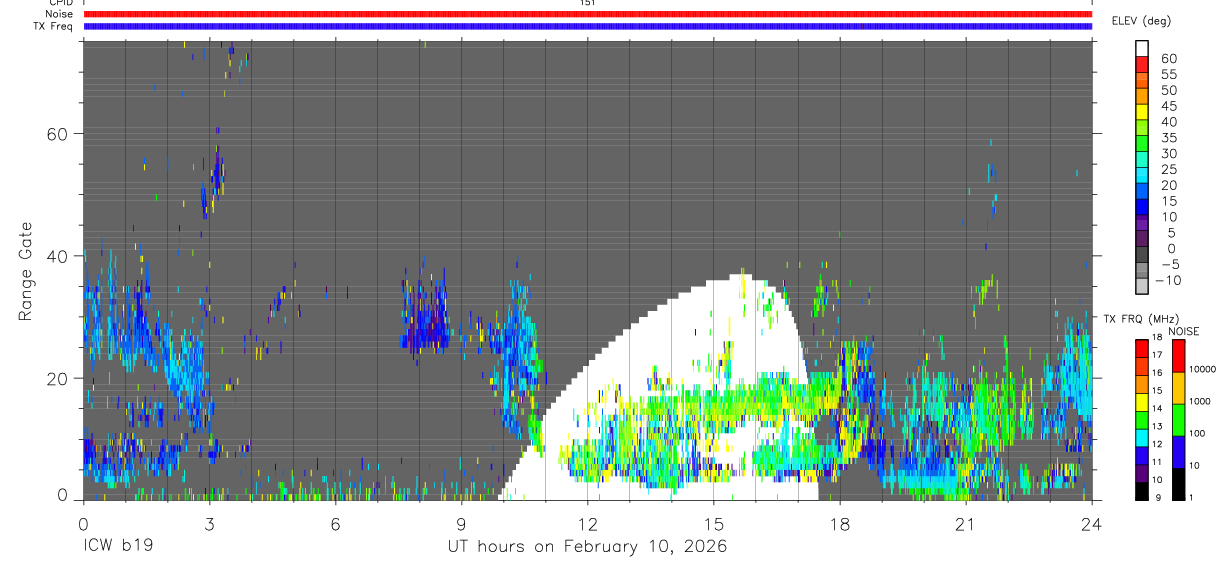This screenshot has width=1228, height=567.
Task: Click the 'Noise' label above the plot
Action: pyautogui.click(x=60, y=14)
